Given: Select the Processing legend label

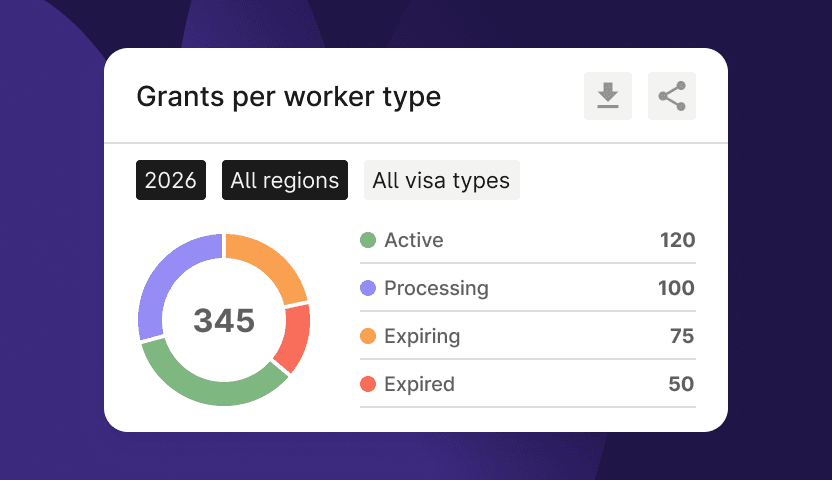Looking at the screenshot, I should [436, 288].
